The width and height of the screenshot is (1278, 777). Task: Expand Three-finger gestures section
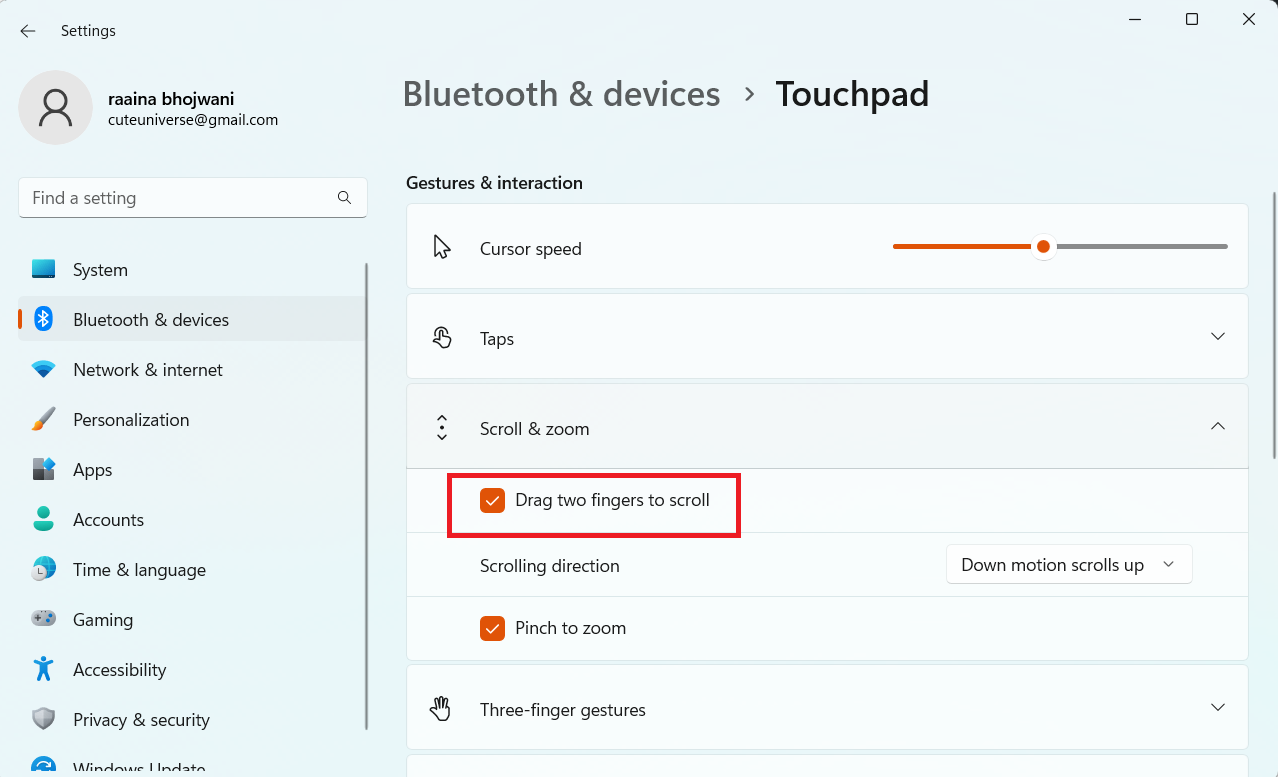coord(1217,708)
